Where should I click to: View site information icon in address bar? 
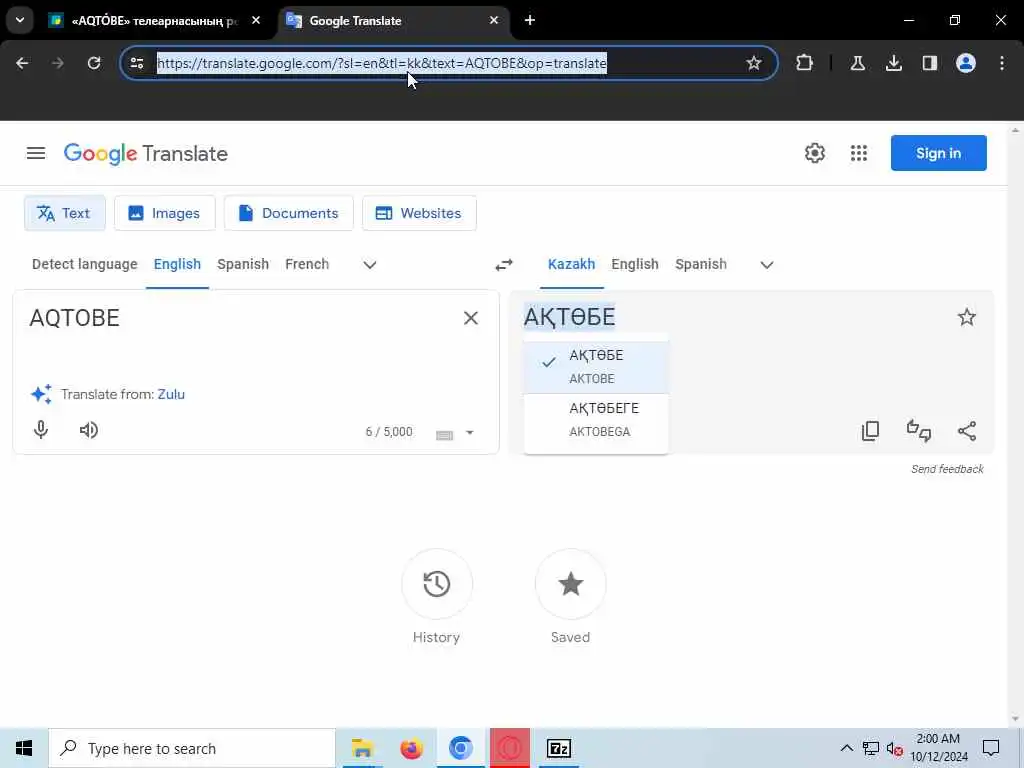[137, 63]
